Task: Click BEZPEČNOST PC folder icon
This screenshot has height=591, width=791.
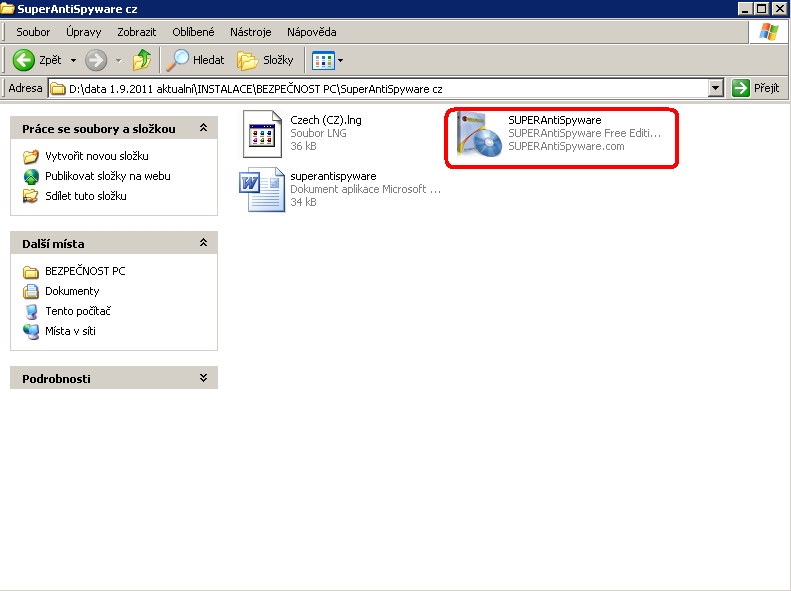Action: click(31, 272)
